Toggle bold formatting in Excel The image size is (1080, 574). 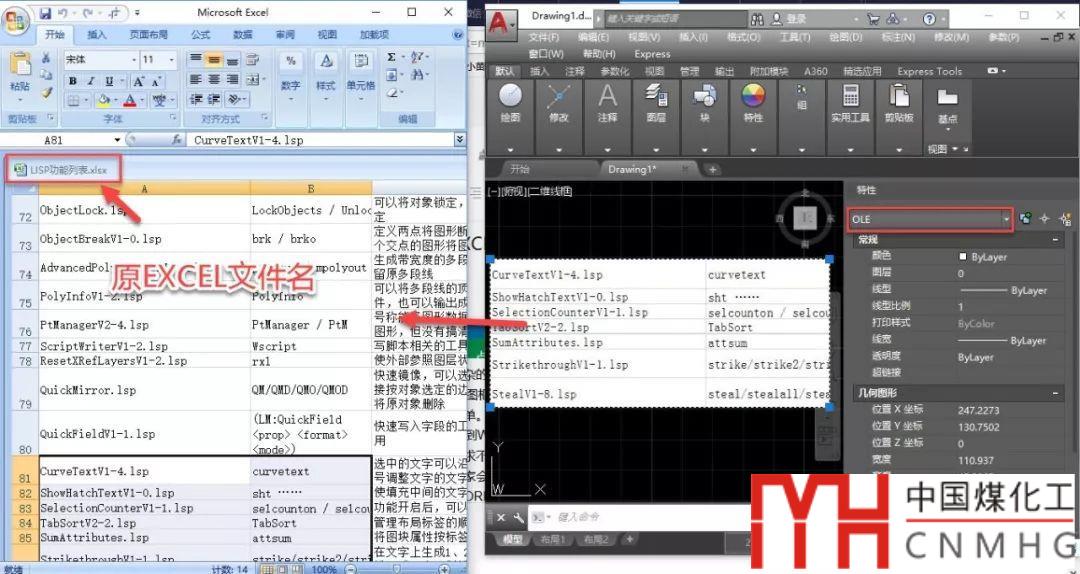click(72, 81)
